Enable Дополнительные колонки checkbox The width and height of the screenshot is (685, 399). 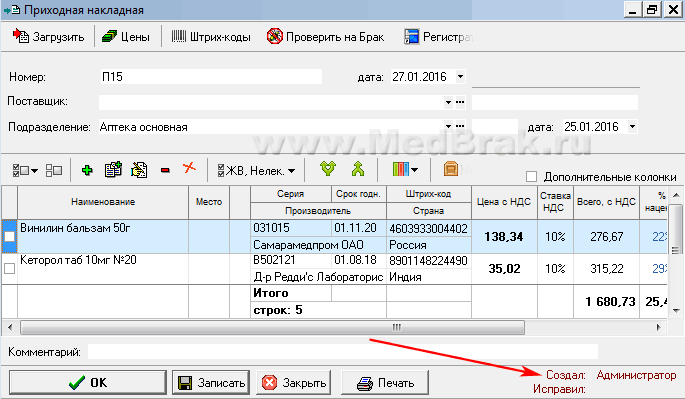pyautogui.click(x=531, y=177)
